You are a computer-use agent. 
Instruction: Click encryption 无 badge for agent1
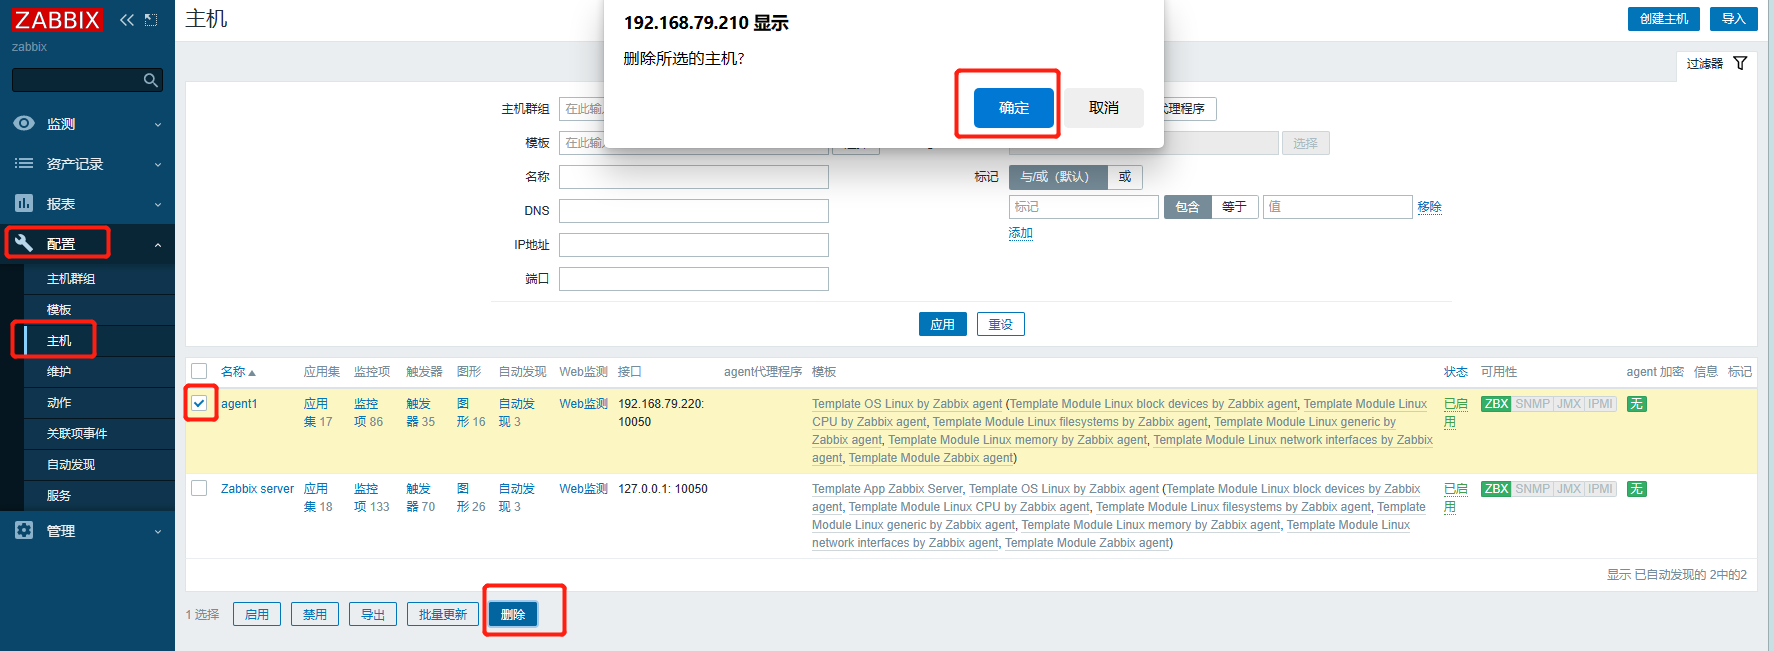tap(1636, 404)
